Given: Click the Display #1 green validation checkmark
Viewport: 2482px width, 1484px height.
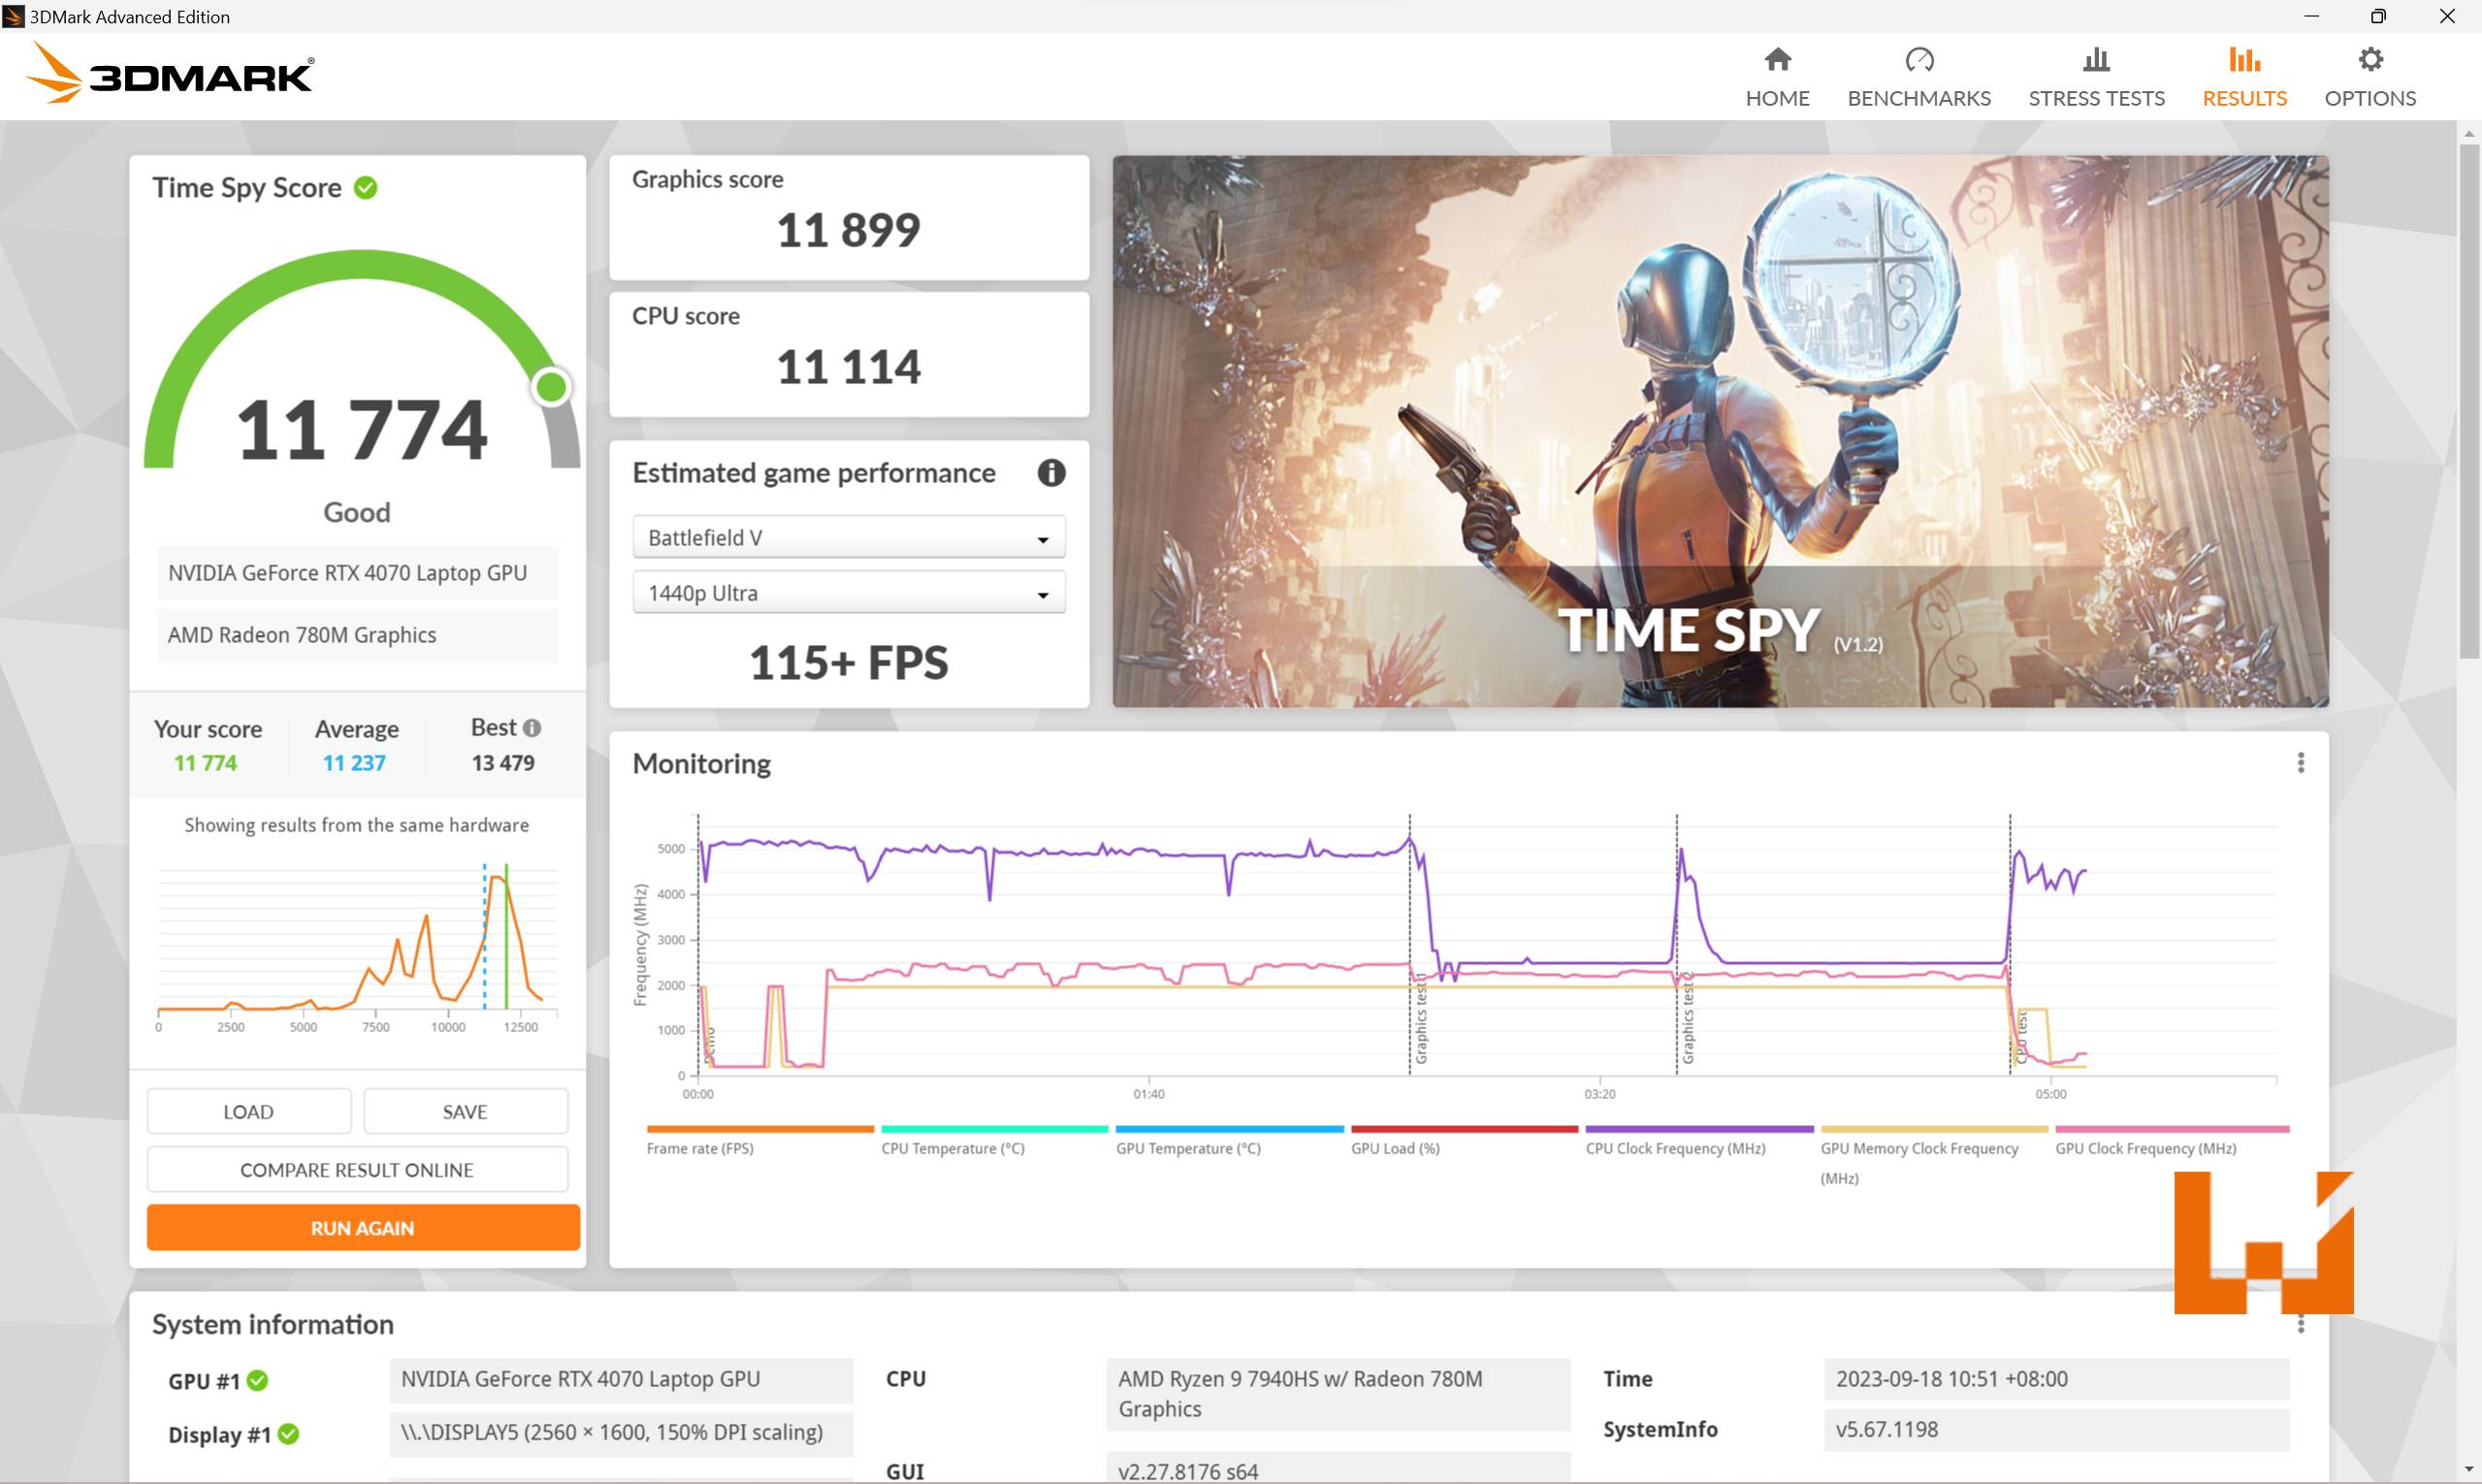Looking at the screenshot, I should [x=288, y=1434].
